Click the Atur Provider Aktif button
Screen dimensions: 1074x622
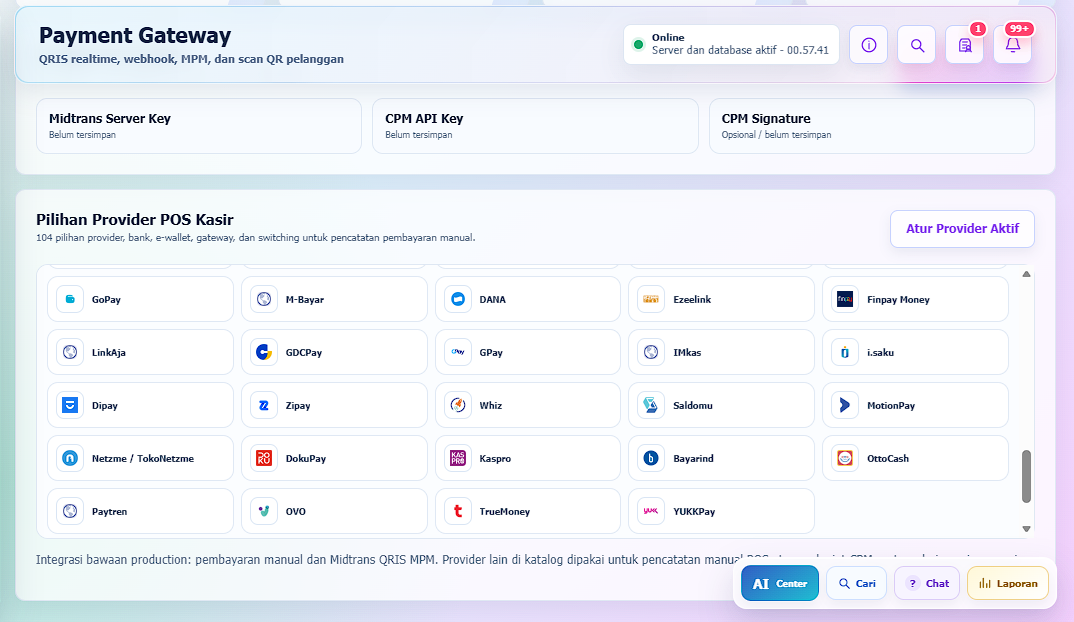click(x=962, y=229)
